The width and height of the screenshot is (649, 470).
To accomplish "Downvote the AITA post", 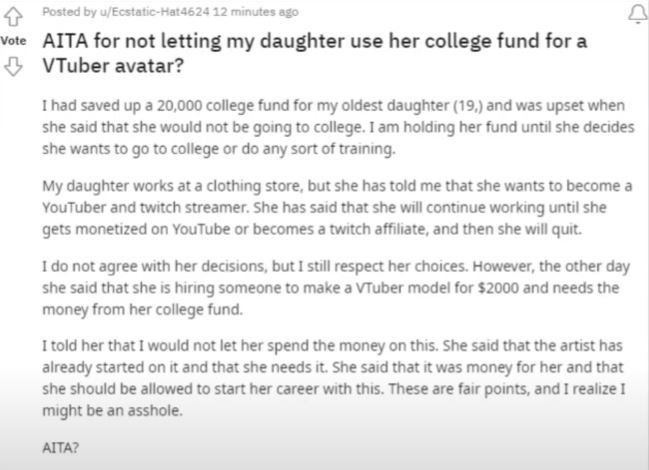I will tap(13, 67).
